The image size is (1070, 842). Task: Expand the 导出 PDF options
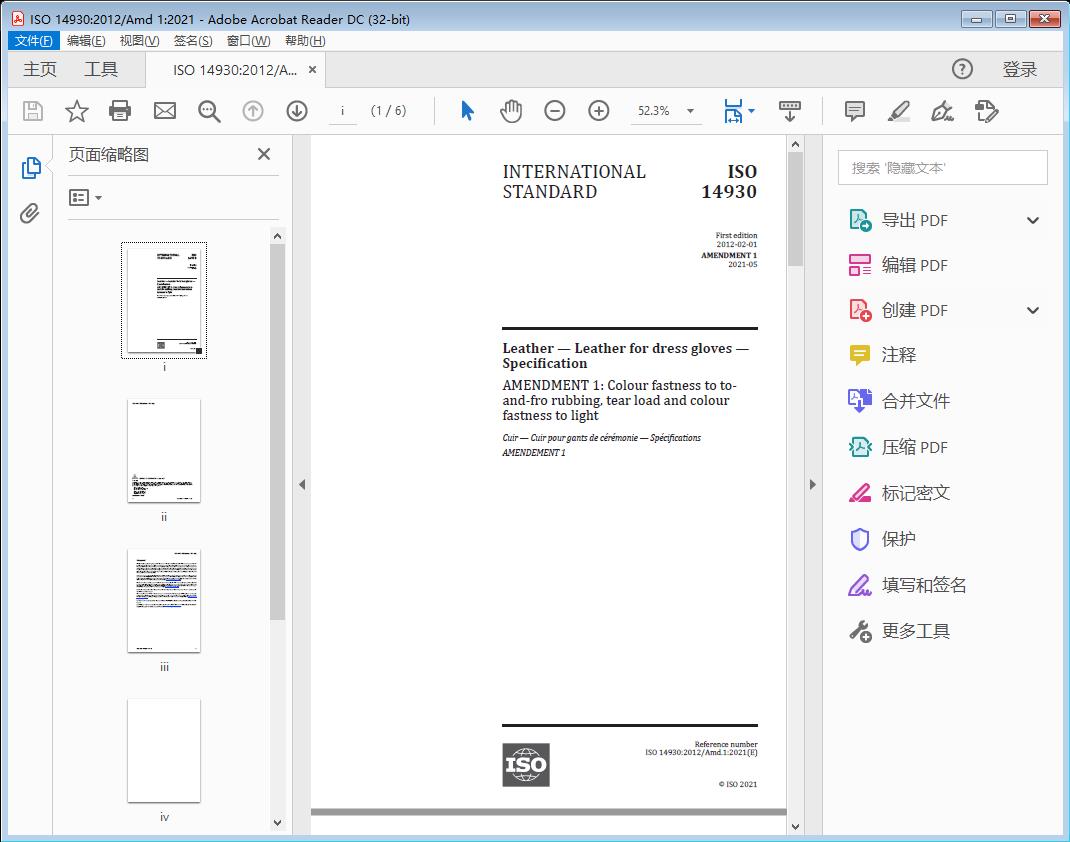[x=1033, y=220]
